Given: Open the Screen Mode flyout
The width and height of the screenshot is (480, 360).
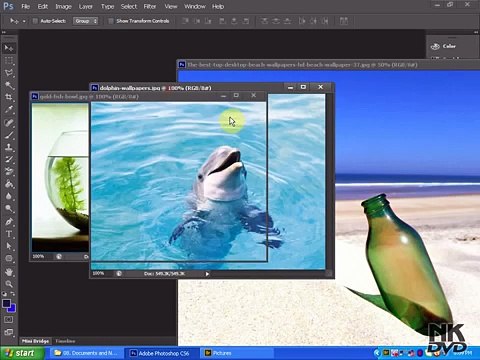Looking at the screenshot, I should 9,332.
